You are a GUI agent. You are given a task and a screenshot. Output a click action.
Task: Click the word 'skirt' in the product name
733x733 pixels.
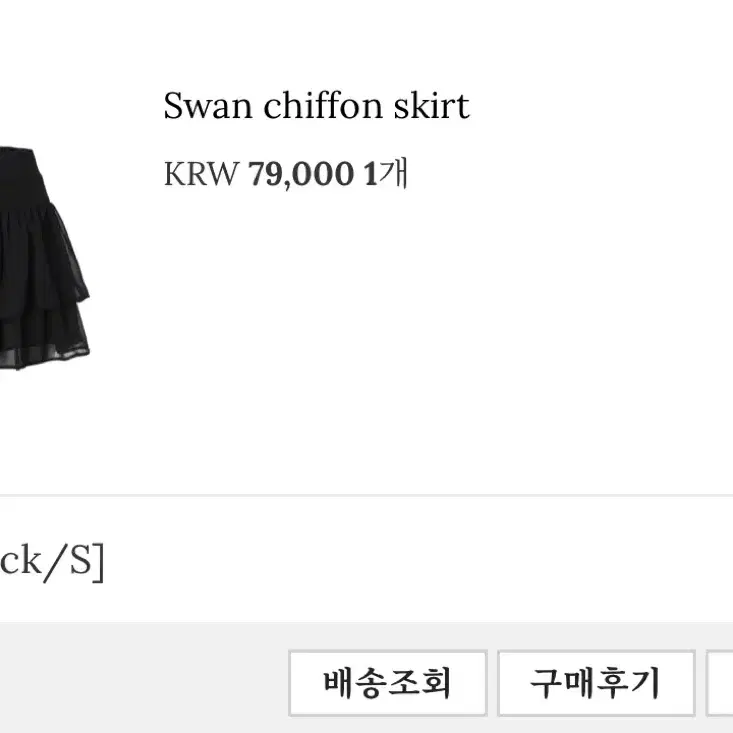pos(431,106)
